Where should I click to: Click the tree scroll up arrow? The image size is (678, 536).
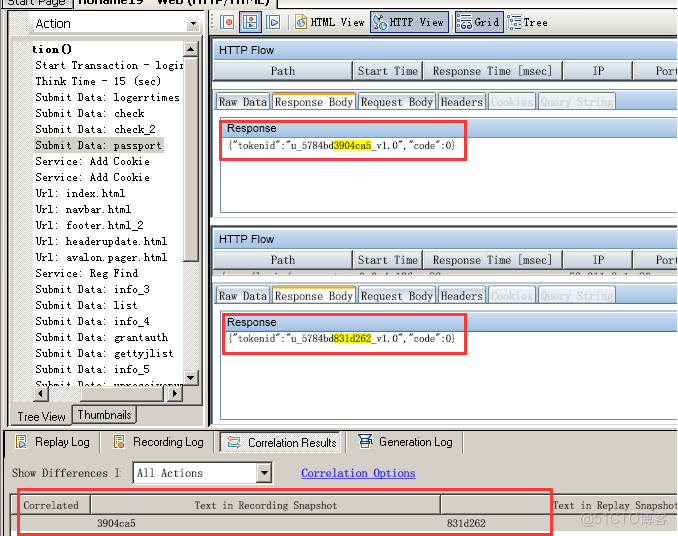click(191, 49)
